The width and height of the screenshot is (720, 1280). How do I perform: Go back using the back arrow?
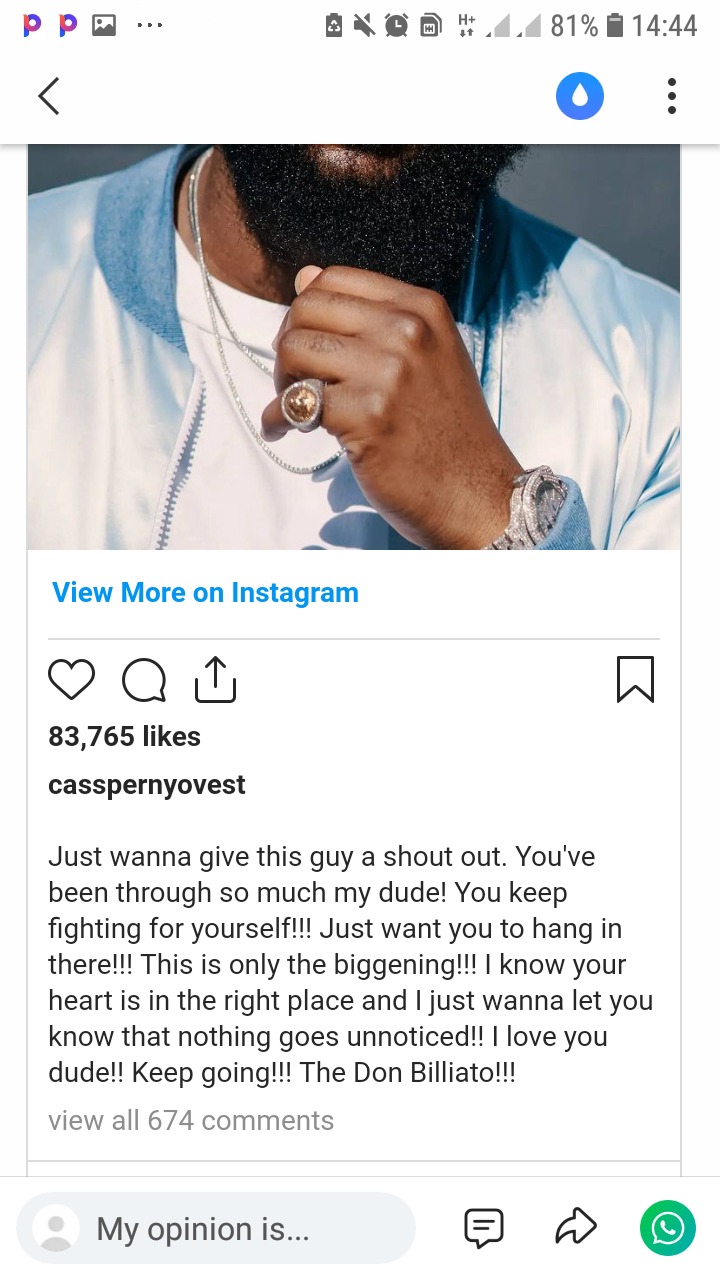click(x=49, y=96)
